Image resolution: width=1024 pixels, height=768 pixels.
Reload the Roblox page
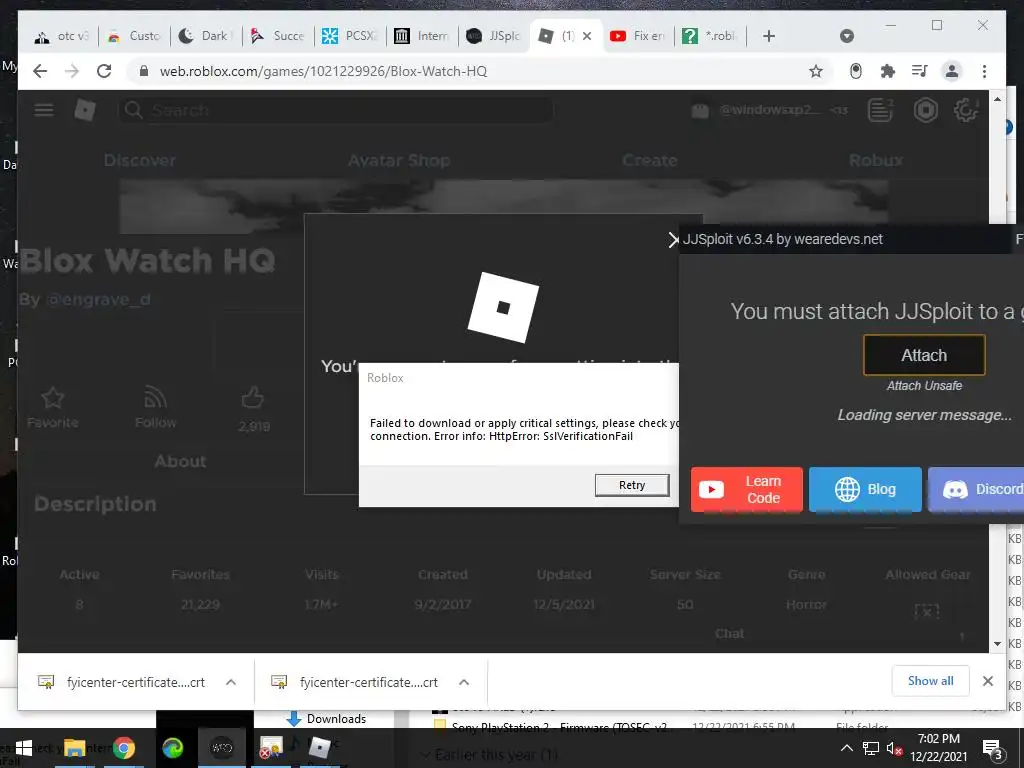(x=104, y=71)
